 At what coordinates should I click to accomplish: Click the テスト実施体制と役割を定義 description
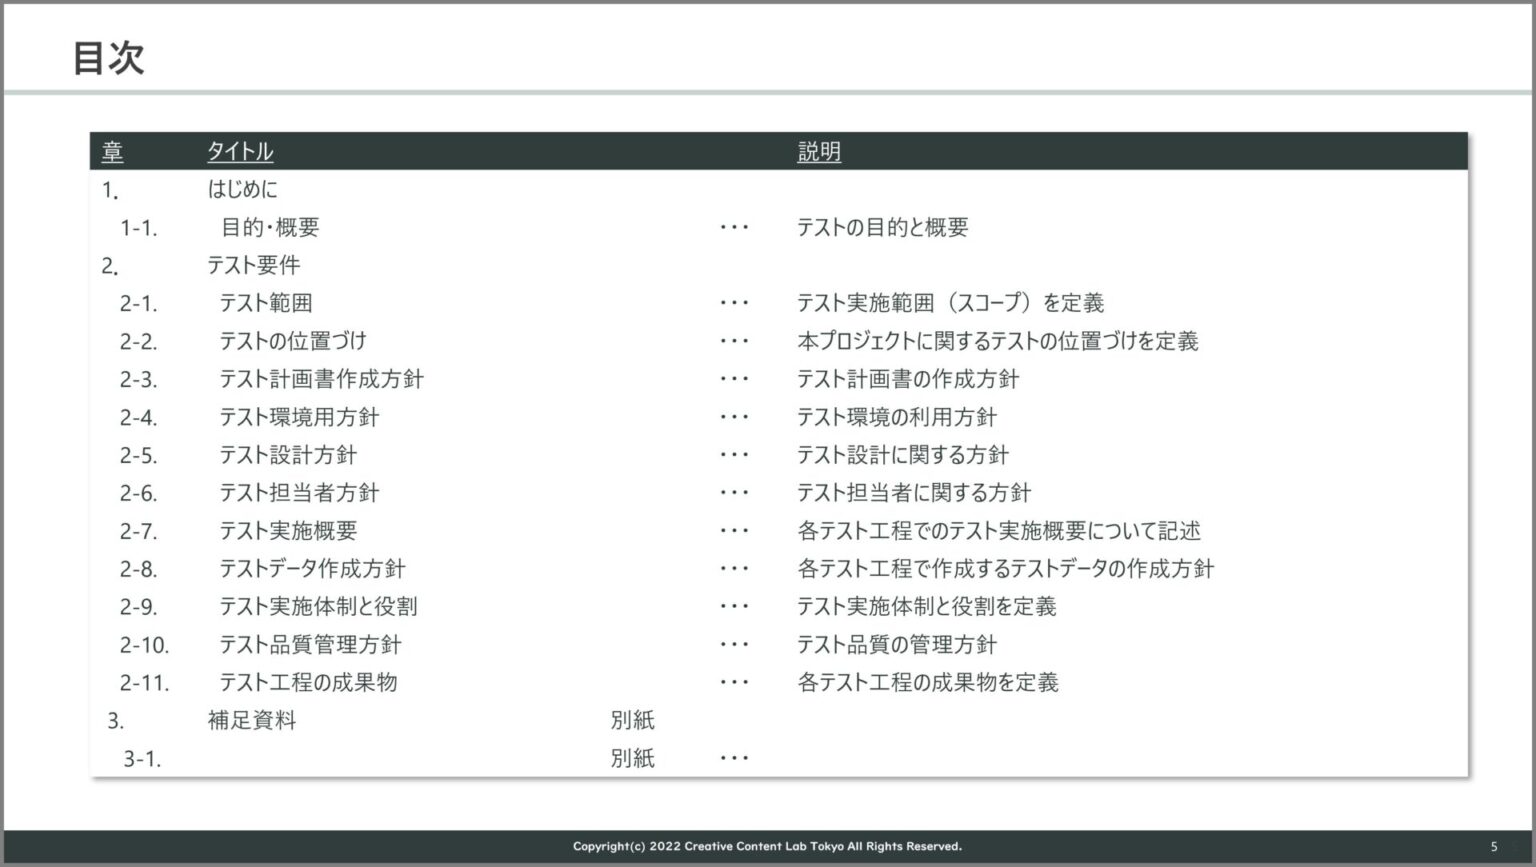(926, 607)
